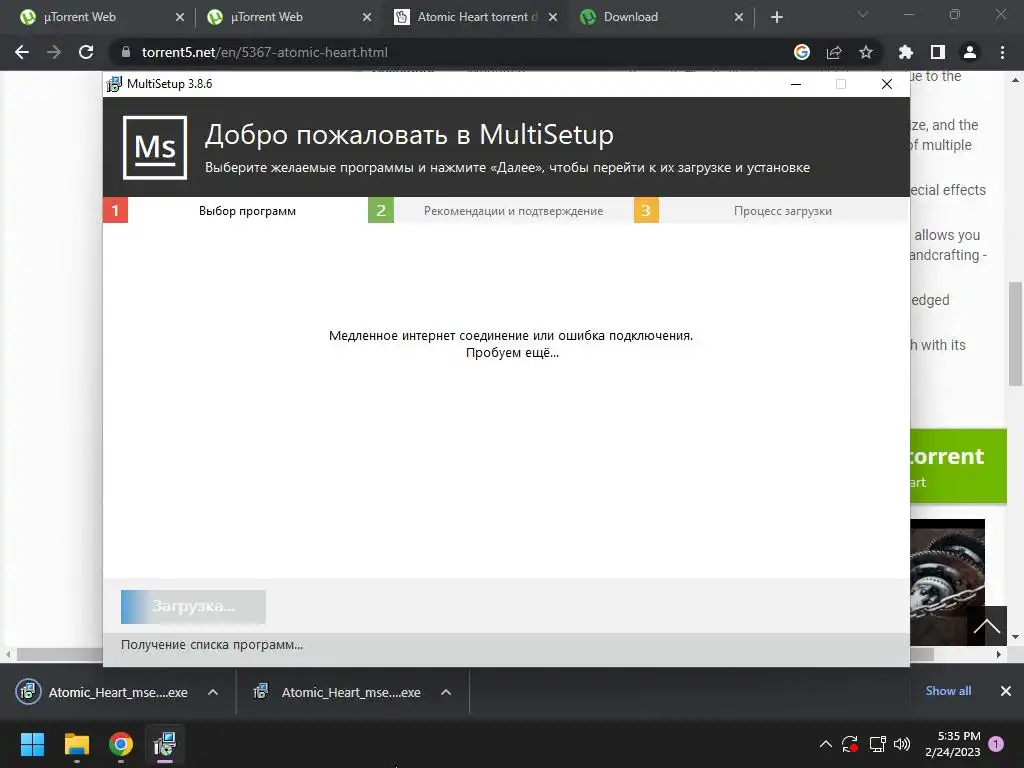
Task: Go back in Chrome
Action: coord(22,52)
